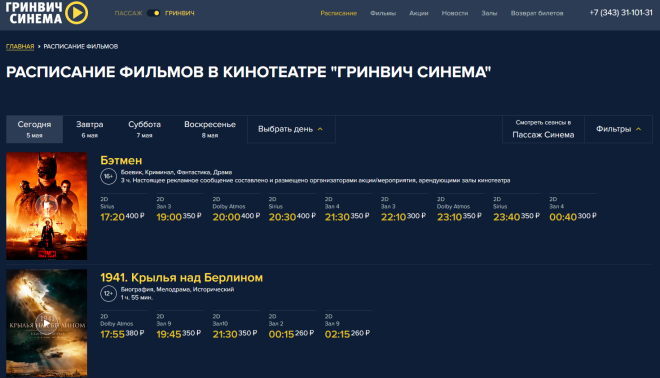Click genres text Биография, Мелодрама, Исторический
The width and height of the screenshot is (660, 378).
(177, 290)
